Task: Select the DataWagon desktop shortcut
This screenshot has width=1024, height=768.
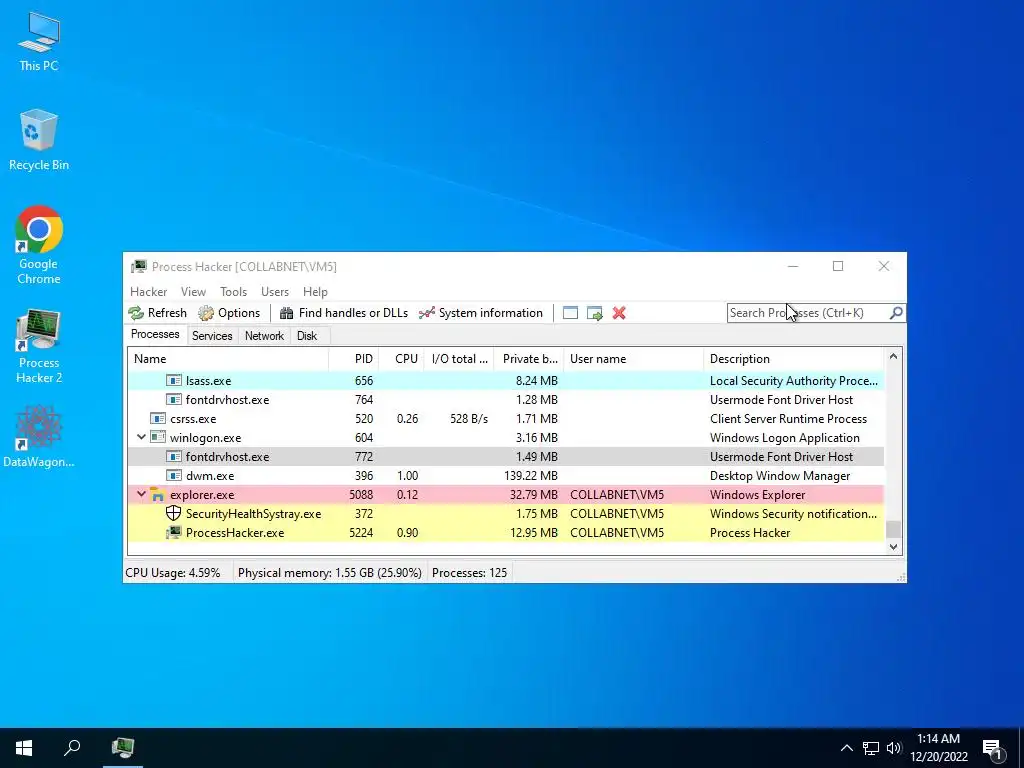Action: pos(39,436)
